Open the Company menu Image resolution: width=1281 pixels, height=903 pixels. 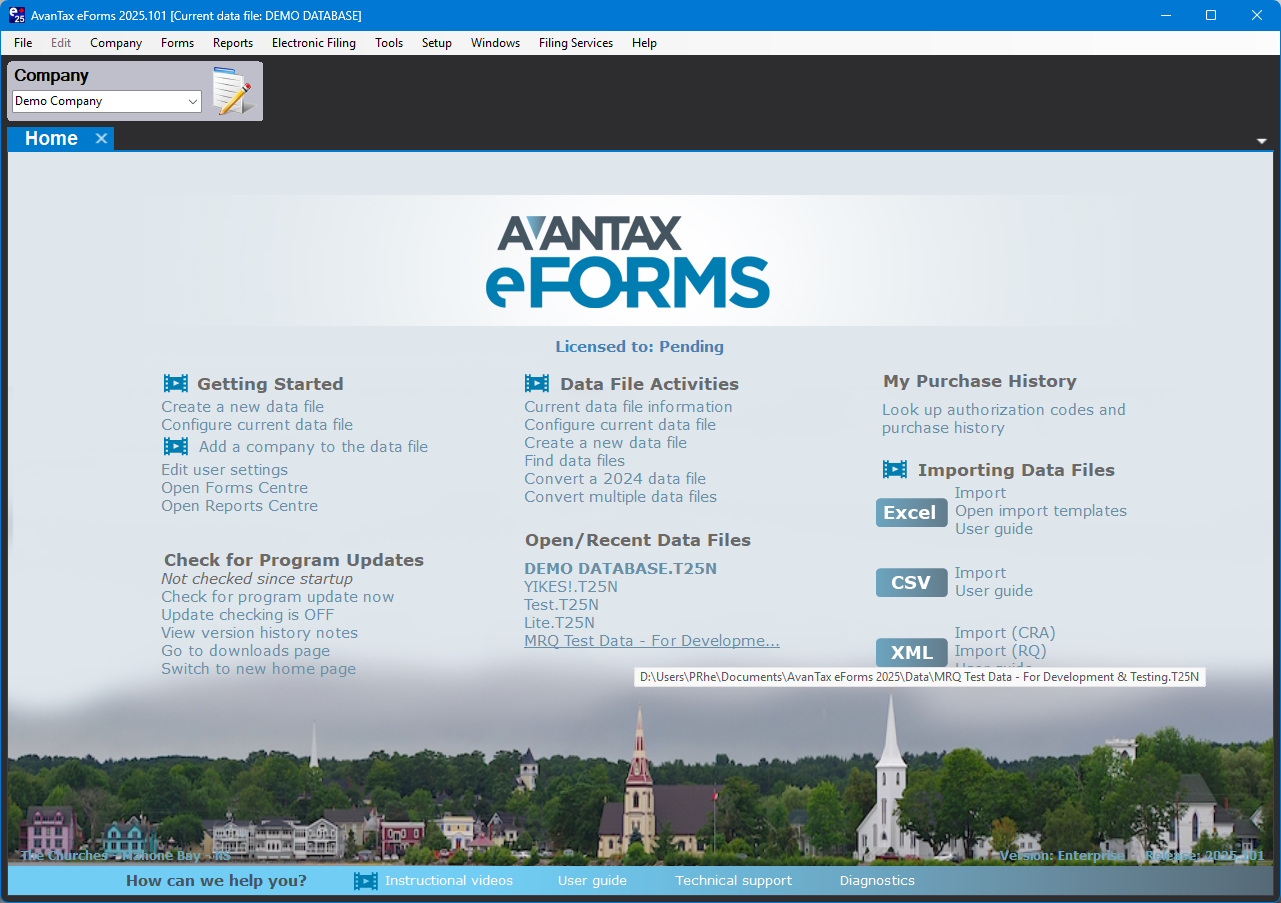tap(116, 43)
